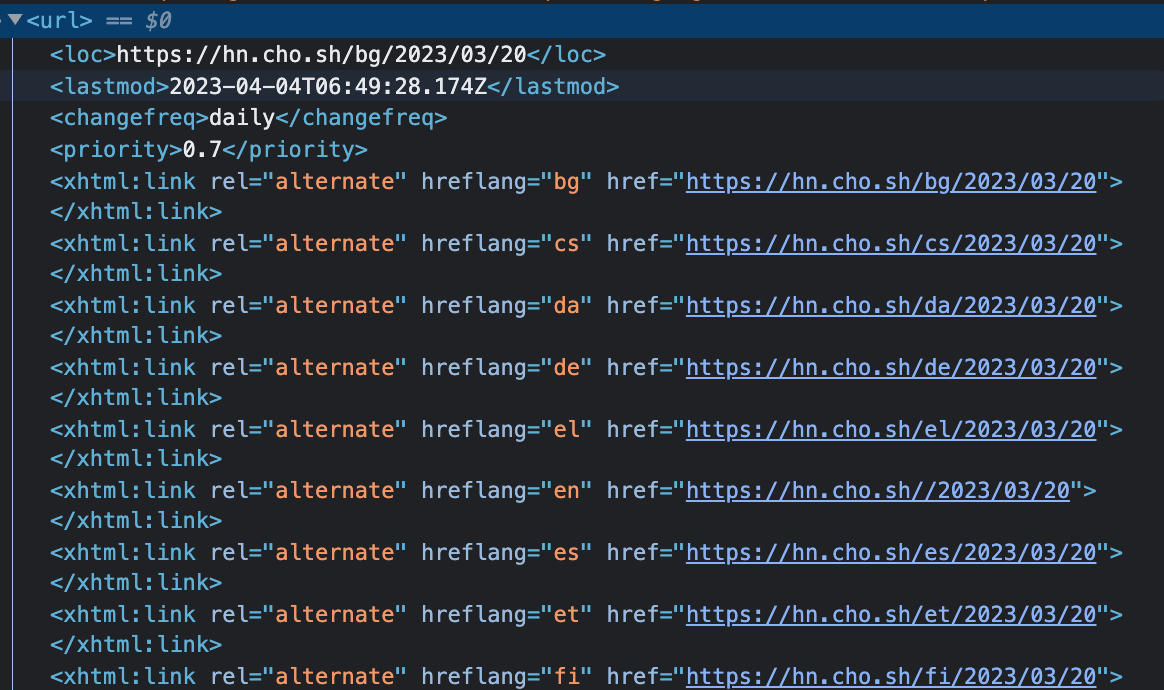The image size is (1164, 690).
Task: Open the fi/2023/03/20 href link
Action: (x=891, y=676)
